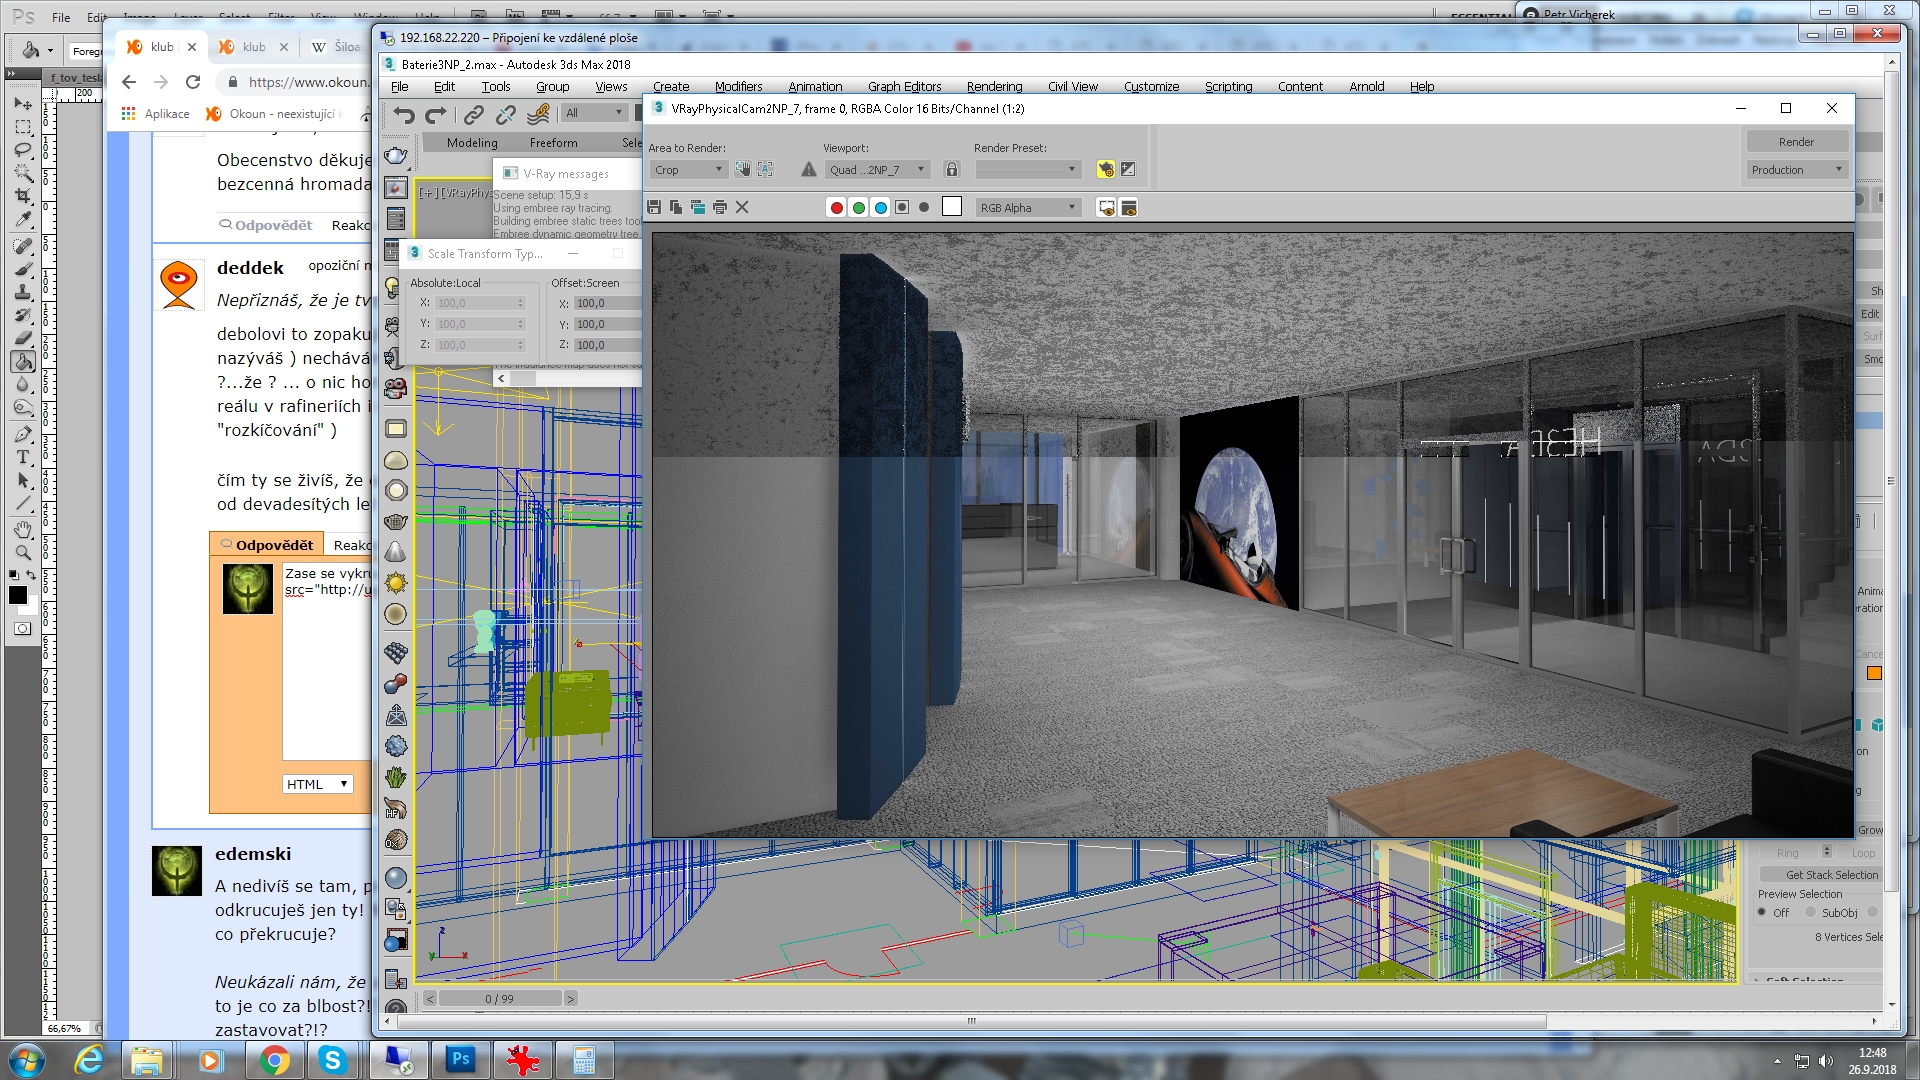Open the Area to Render Crop dropdown
Image resolution: width=1920 pixels, height=1080 pixels.
tap(689, 169)
